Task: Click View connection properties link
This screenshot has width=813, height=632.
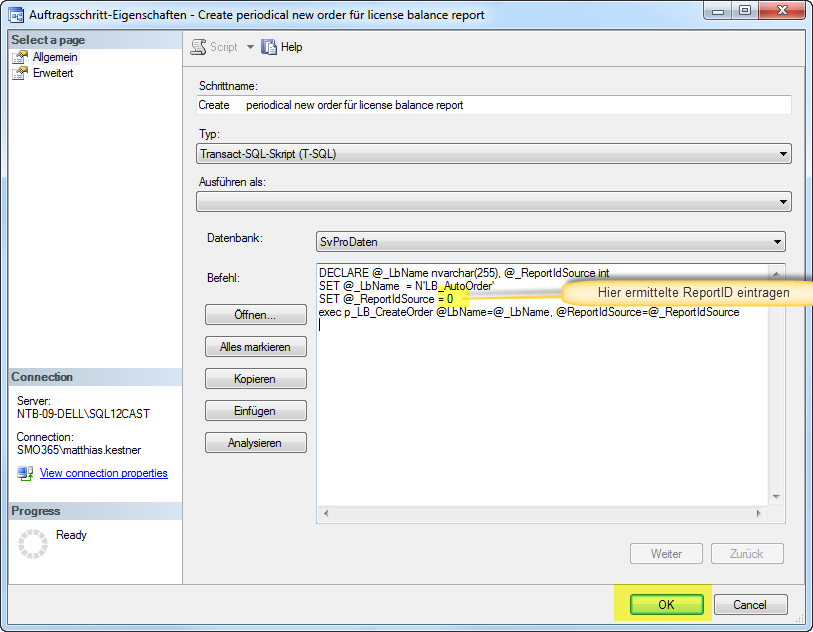Action: click(x=103, y=473)
